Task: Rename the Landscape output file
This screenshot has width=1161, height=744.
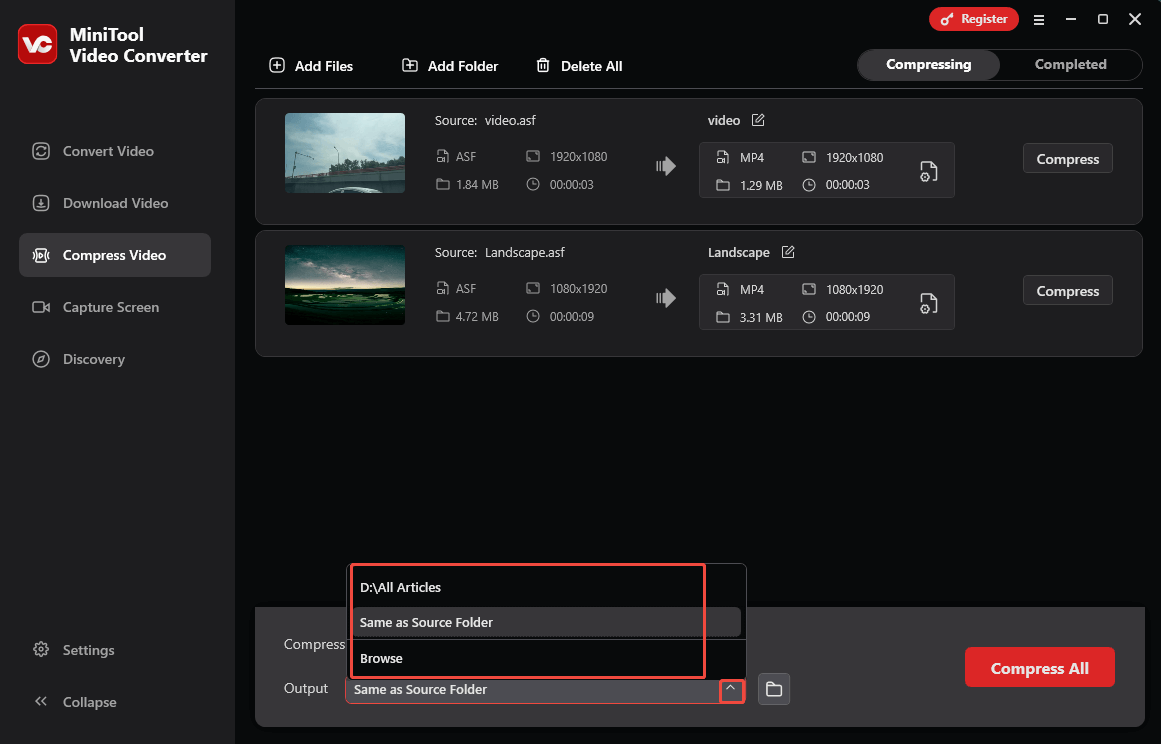Action: click(x=788, y=252)
